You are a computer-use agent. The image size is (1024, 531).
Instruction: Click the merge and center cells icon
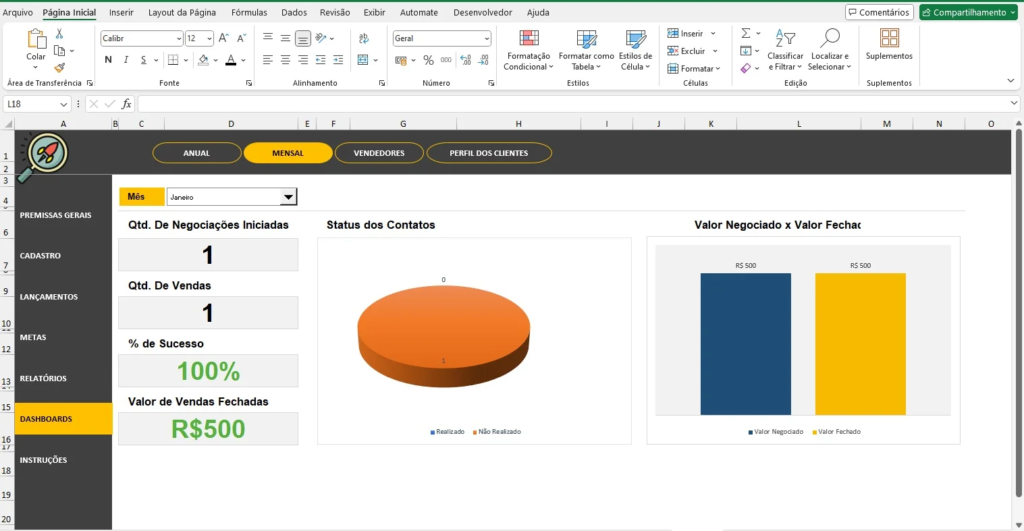click(364, 60)
